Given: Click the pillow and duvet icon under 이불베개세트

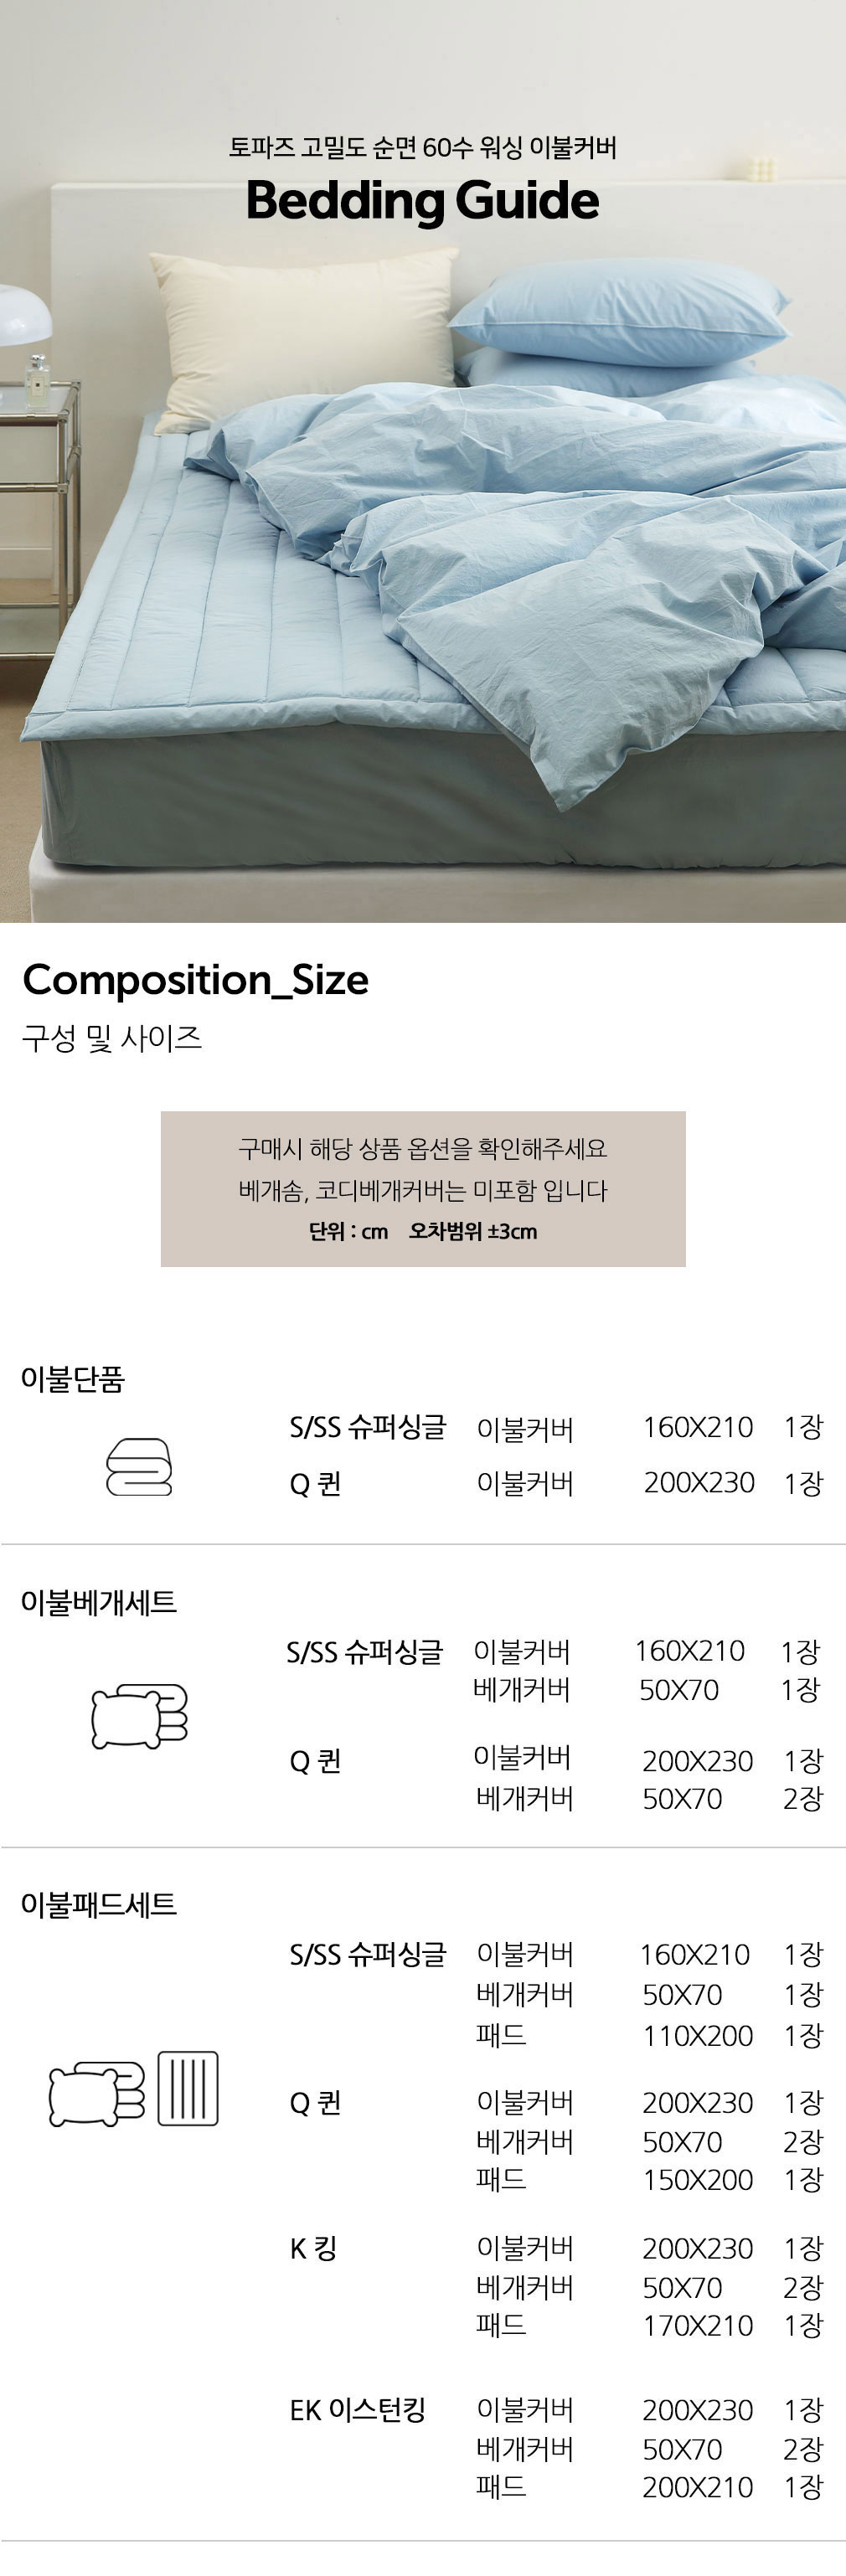Looking at the screenshot, I should pyautogui.click(x=139, y=1715).
